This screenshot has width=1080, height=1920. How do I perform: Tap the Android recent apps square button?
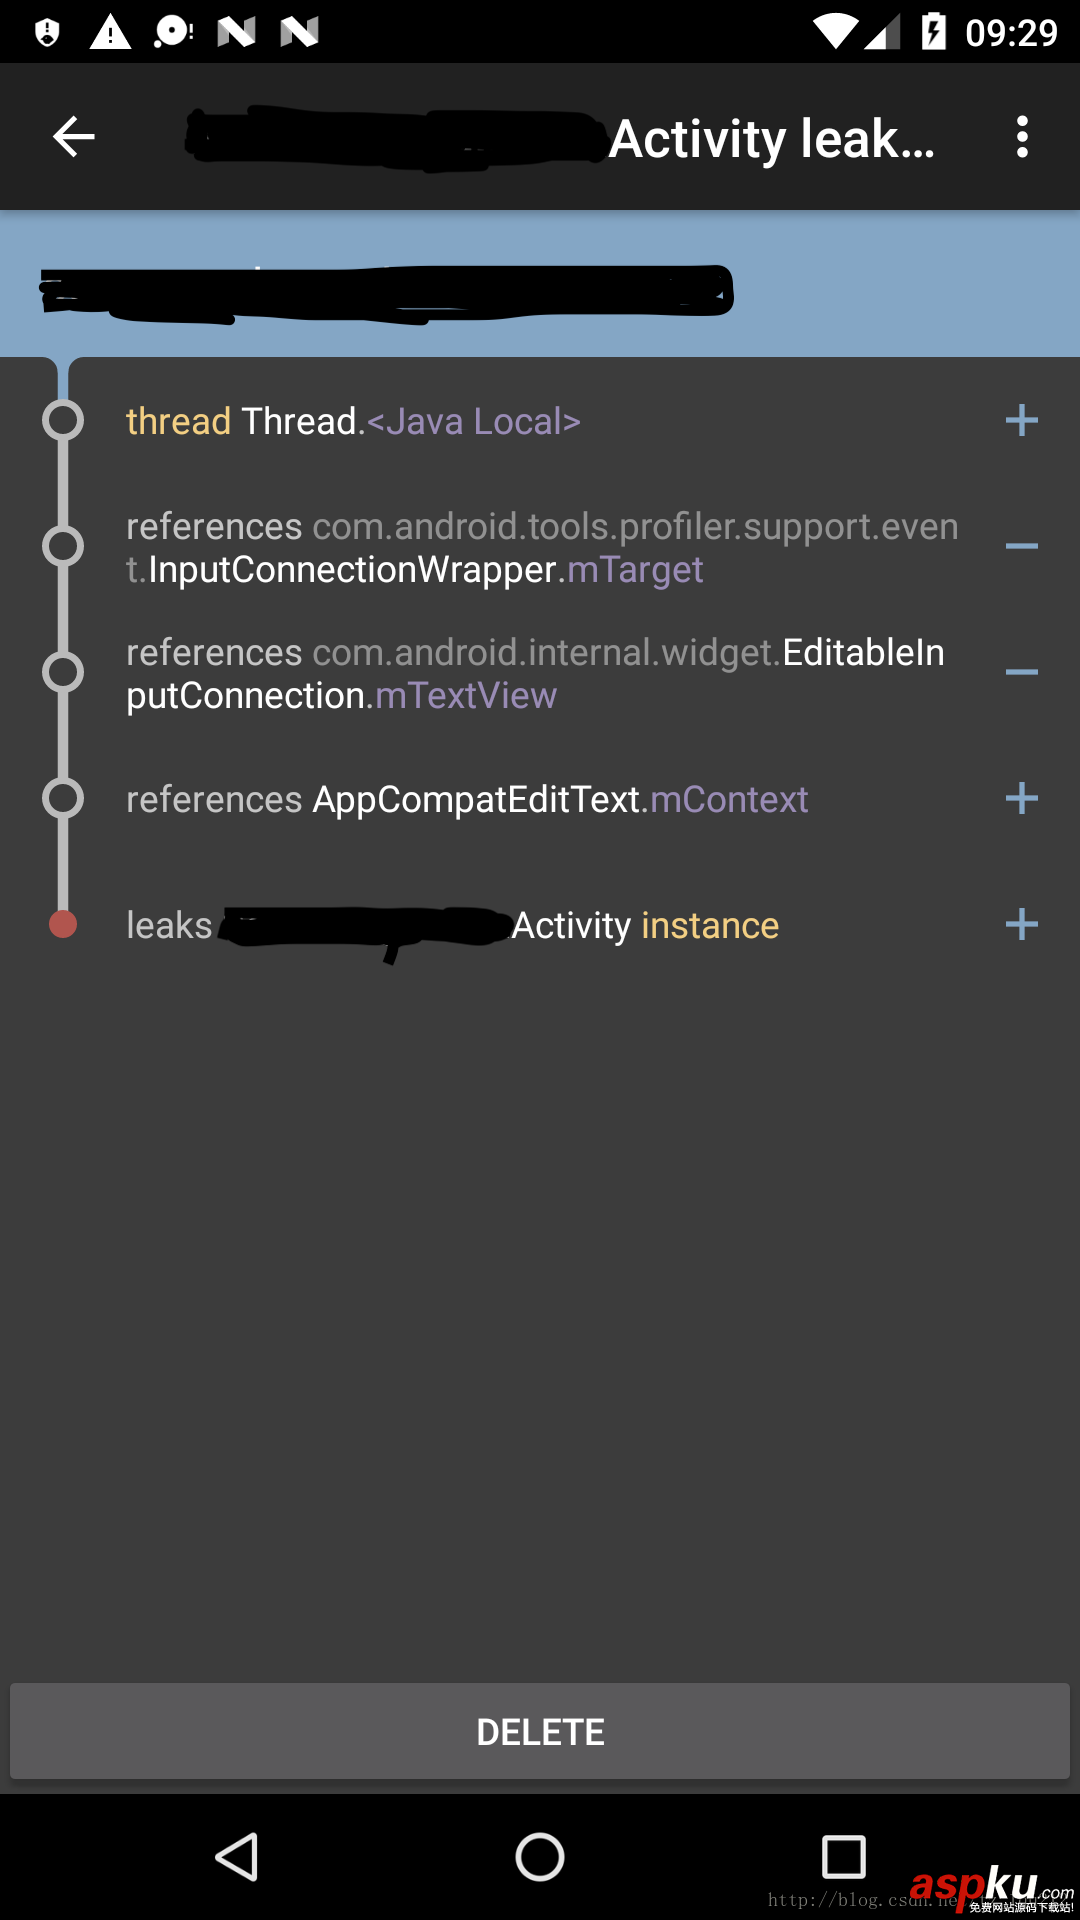point(843,1857)
